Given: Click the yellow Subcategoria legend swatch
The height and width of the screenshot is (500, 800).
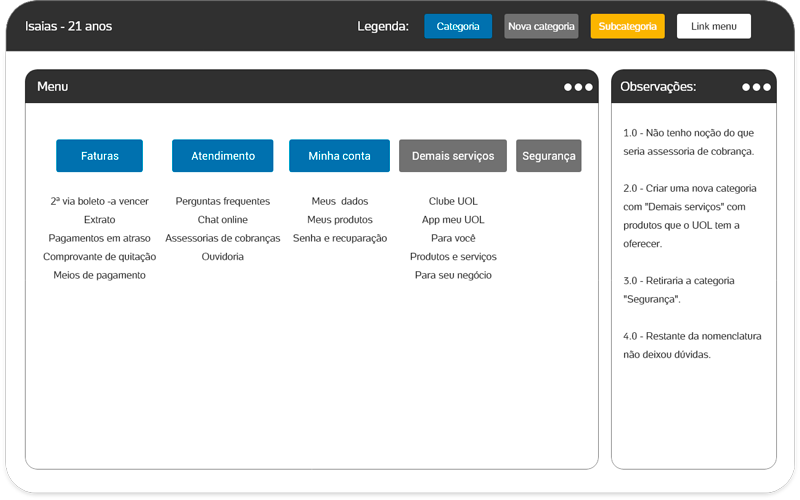Looking at the screenshot, I should pyautogui.click(x=627, y=26).
